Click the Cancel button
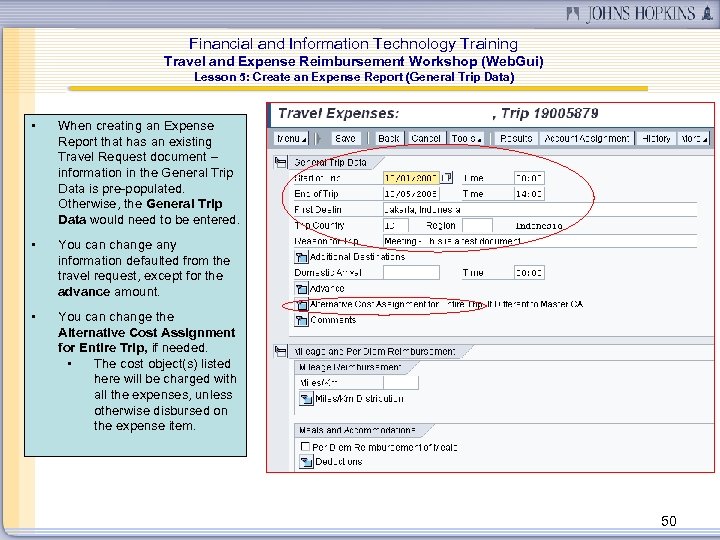Image resolution: width=720 pixels, height=540 pixels. 426,138
